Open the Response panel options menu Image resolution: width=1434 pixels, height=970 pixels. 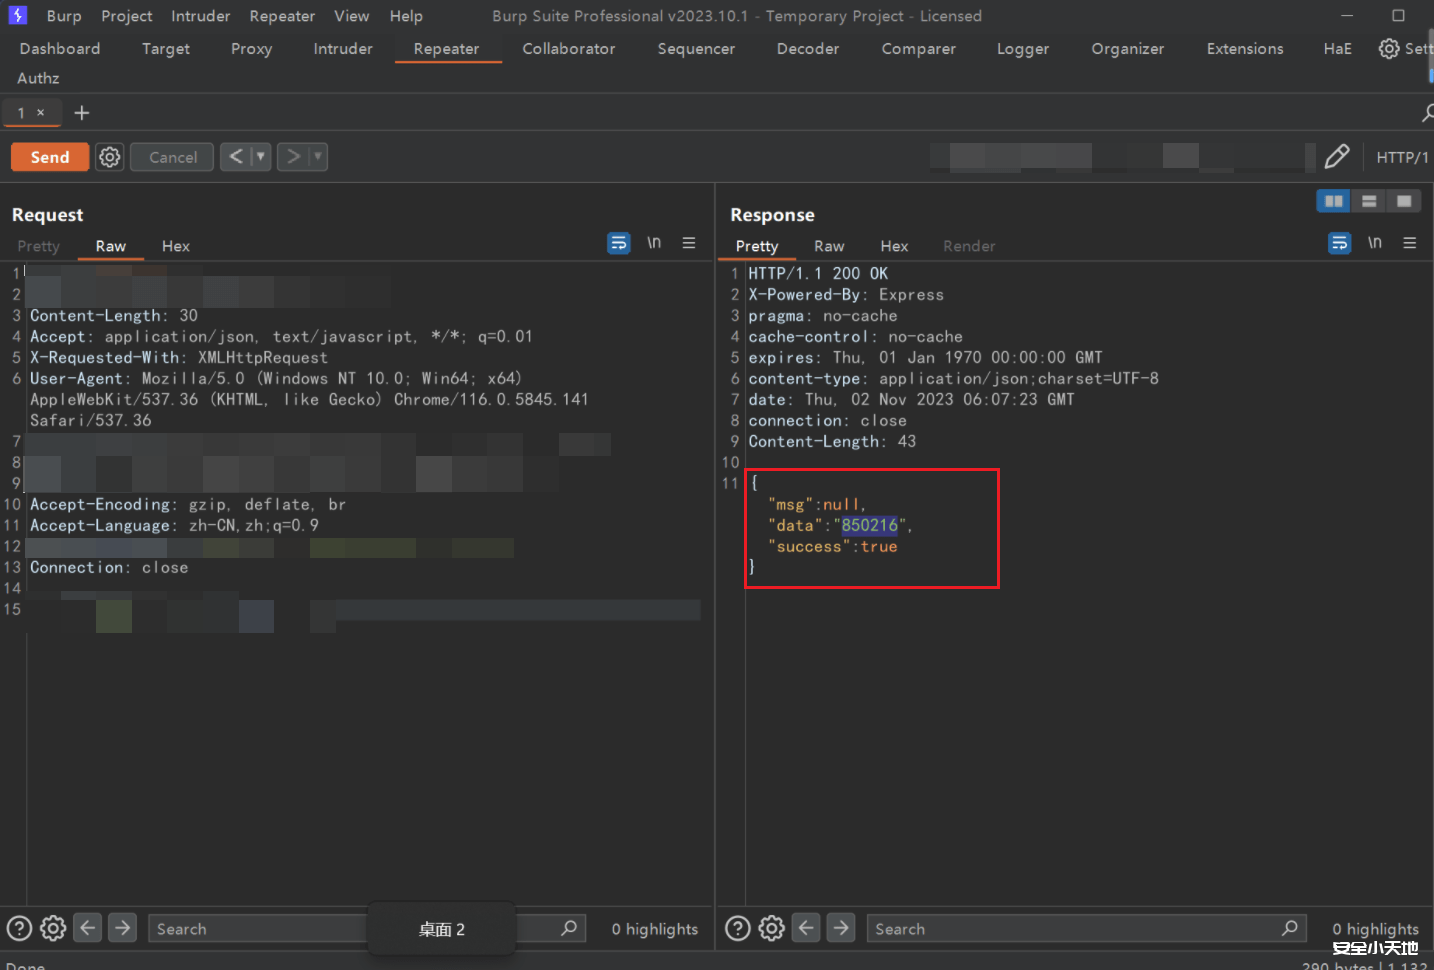1410,243
